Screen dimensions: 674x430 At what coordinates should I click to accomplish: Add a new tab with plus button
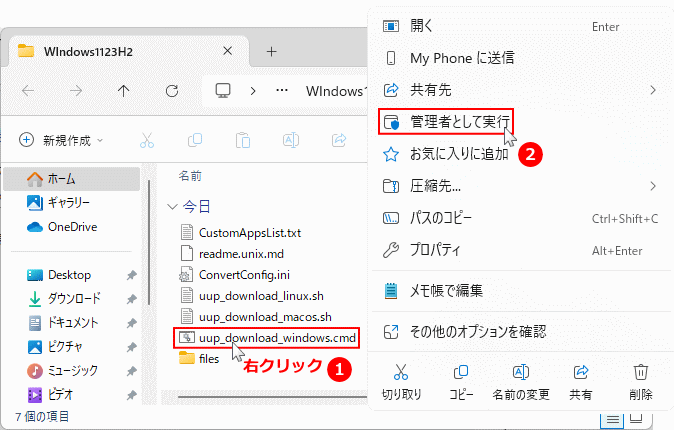(271, 52)
